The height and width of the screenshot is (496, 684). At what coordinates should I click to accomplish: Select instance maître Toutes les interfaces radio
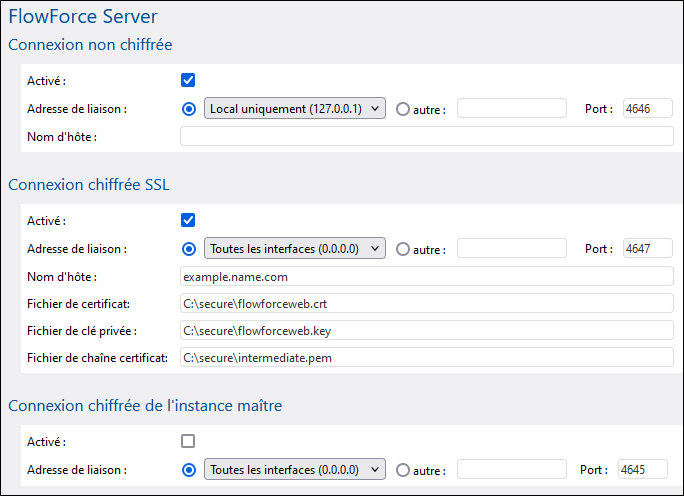click(190, 468)
